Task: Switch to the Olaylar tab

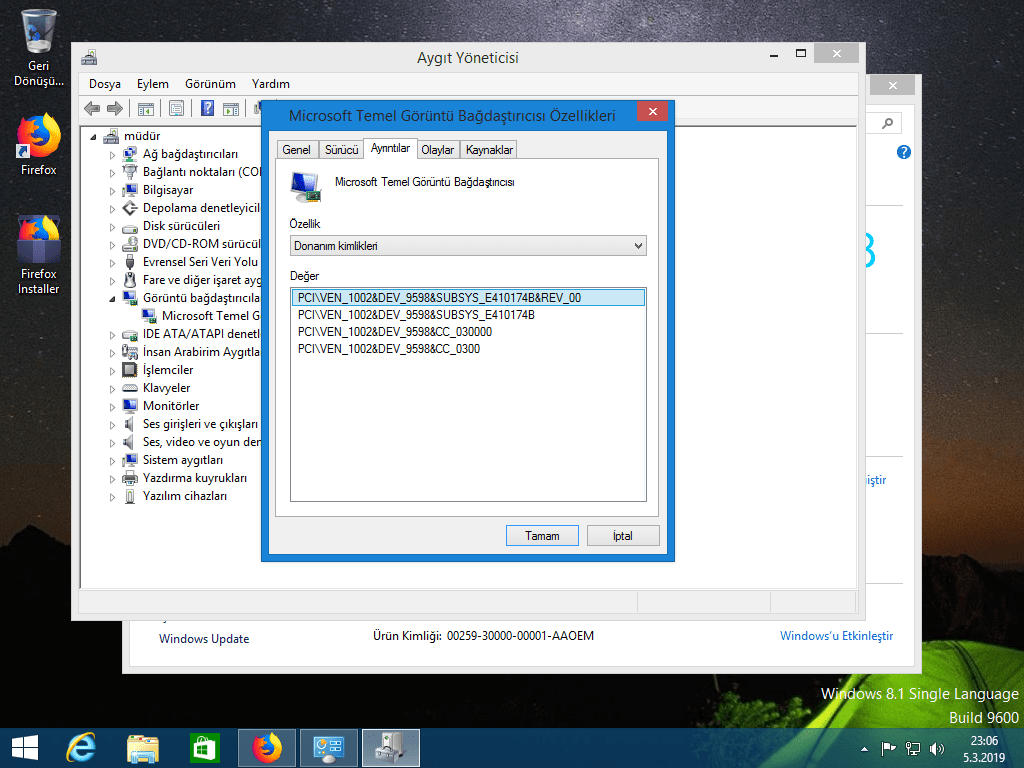Action: 438,150
